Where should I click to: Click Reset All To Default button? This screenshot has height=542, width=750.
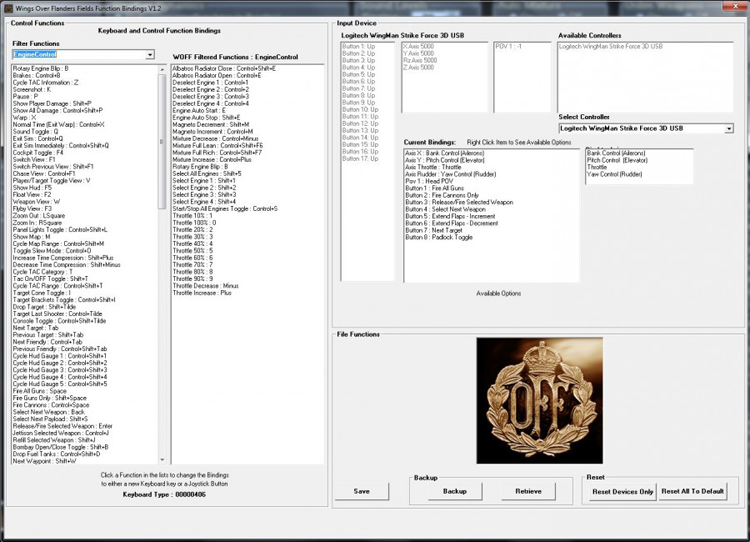(692, 491)
